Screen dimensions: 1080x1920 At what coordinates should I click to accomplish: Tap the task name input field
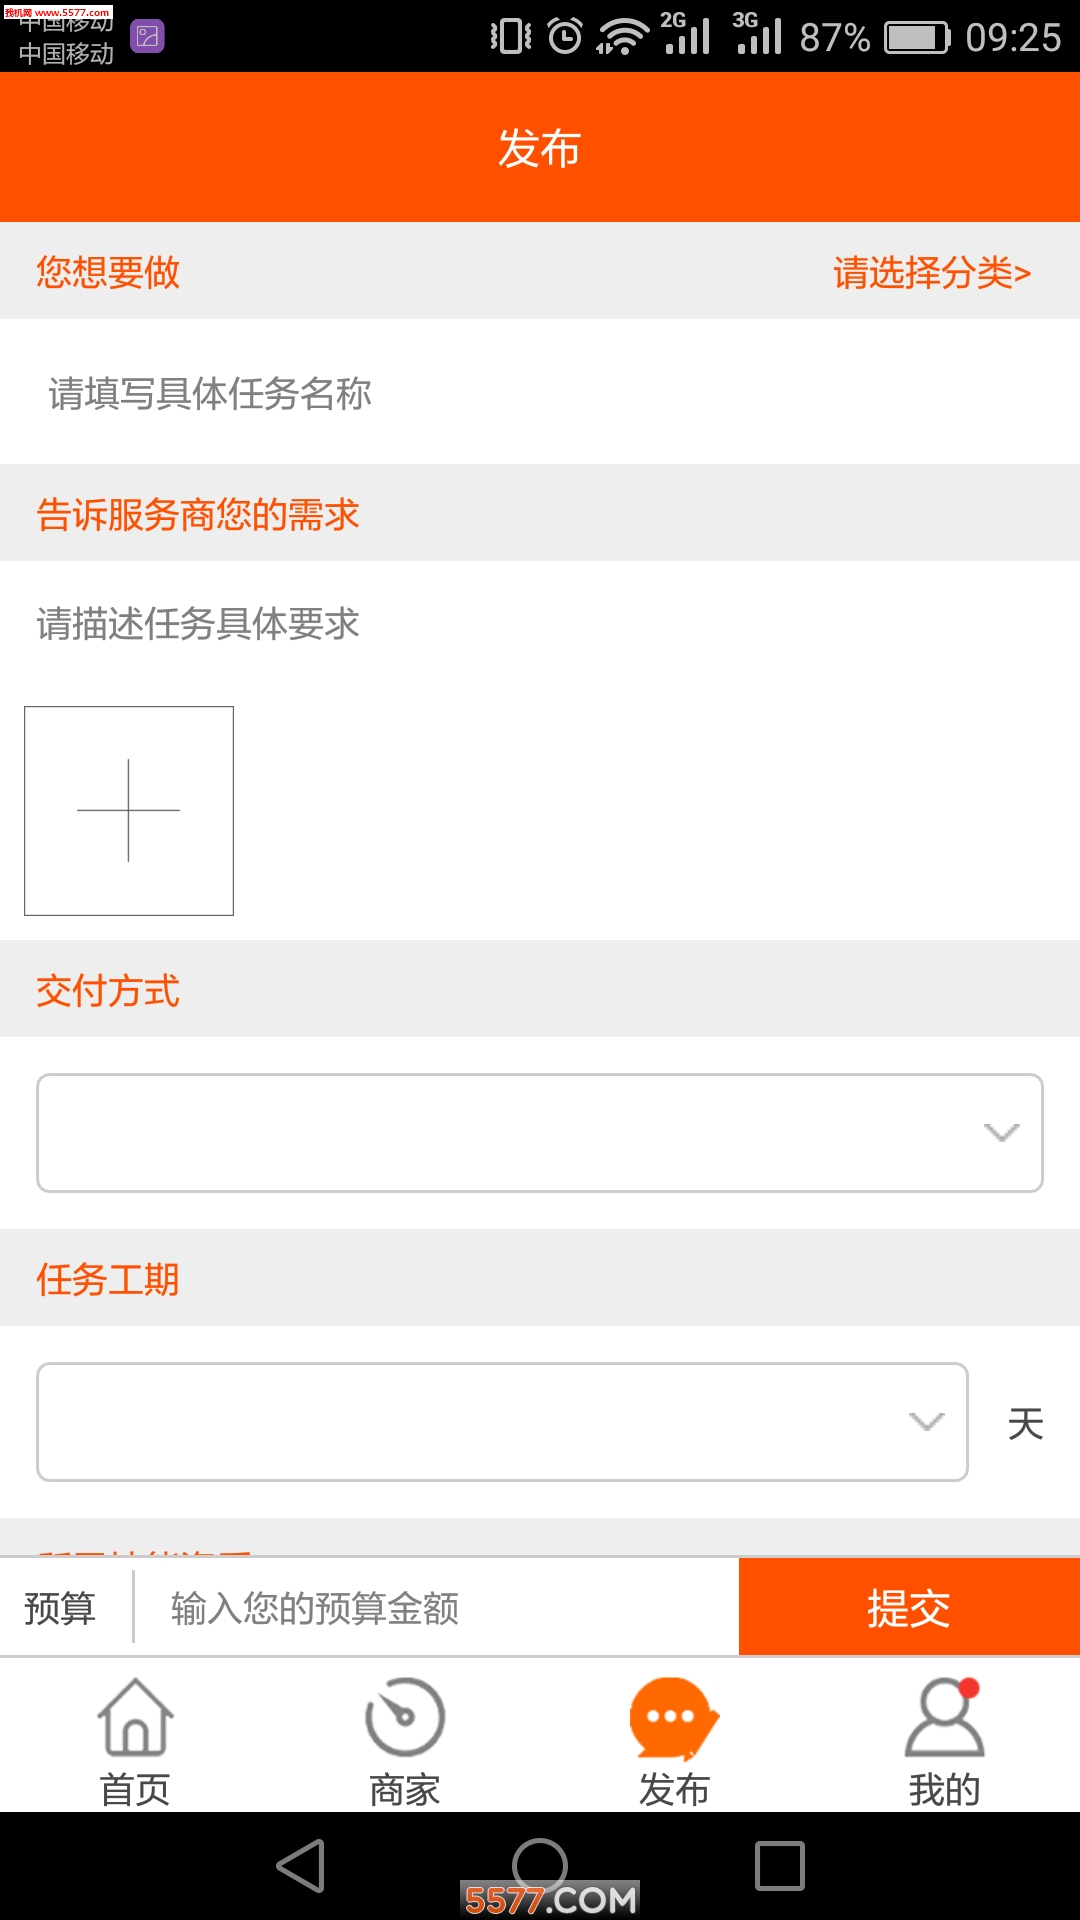(x=540, y=393)
